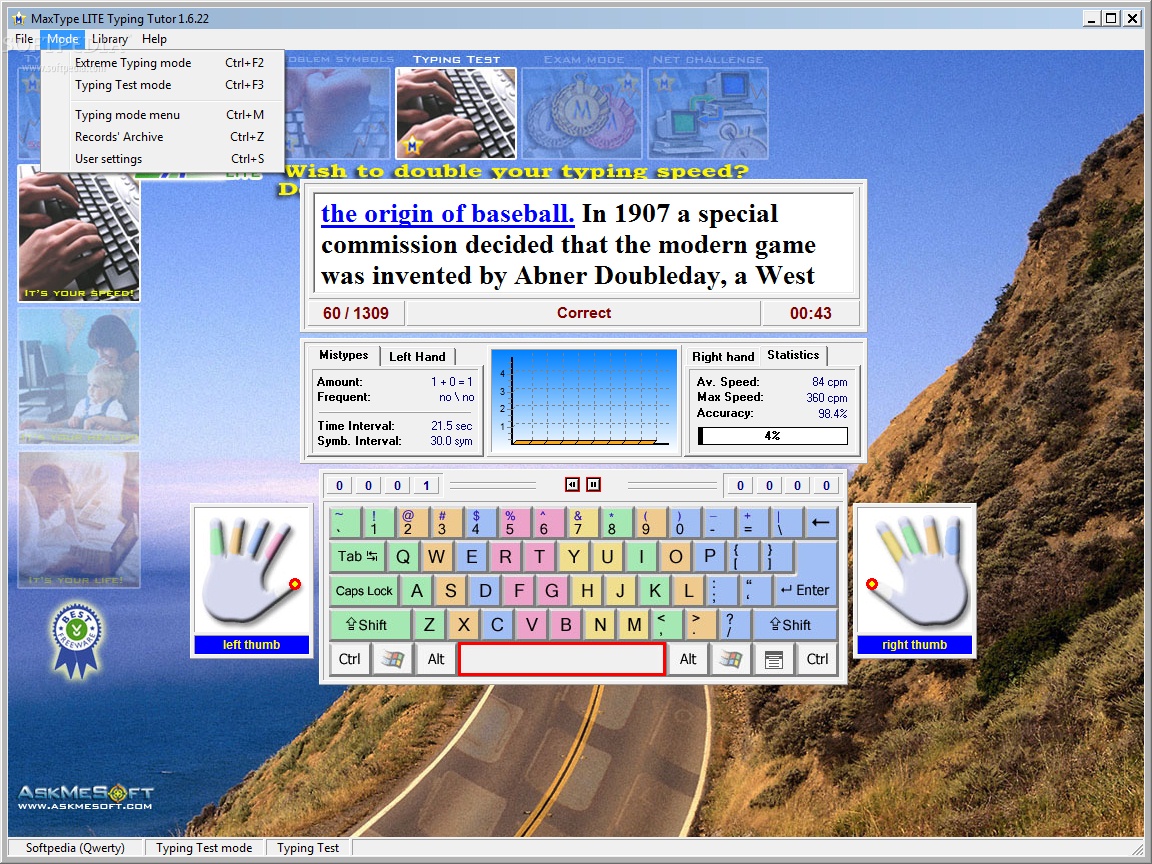Open Records' Archive from menu

(163, 137)
